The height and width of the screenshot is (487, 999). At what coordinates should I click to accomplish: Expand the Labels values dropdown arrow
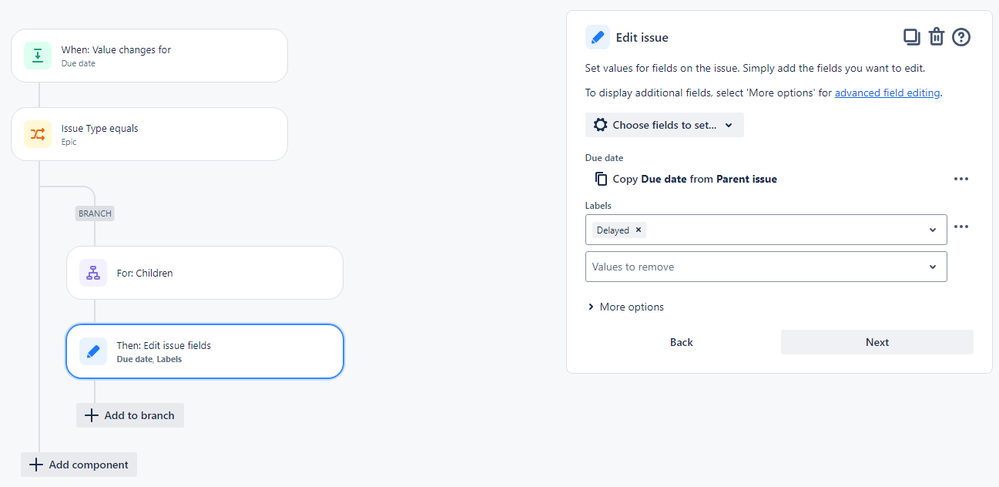(x=933, y=230)
